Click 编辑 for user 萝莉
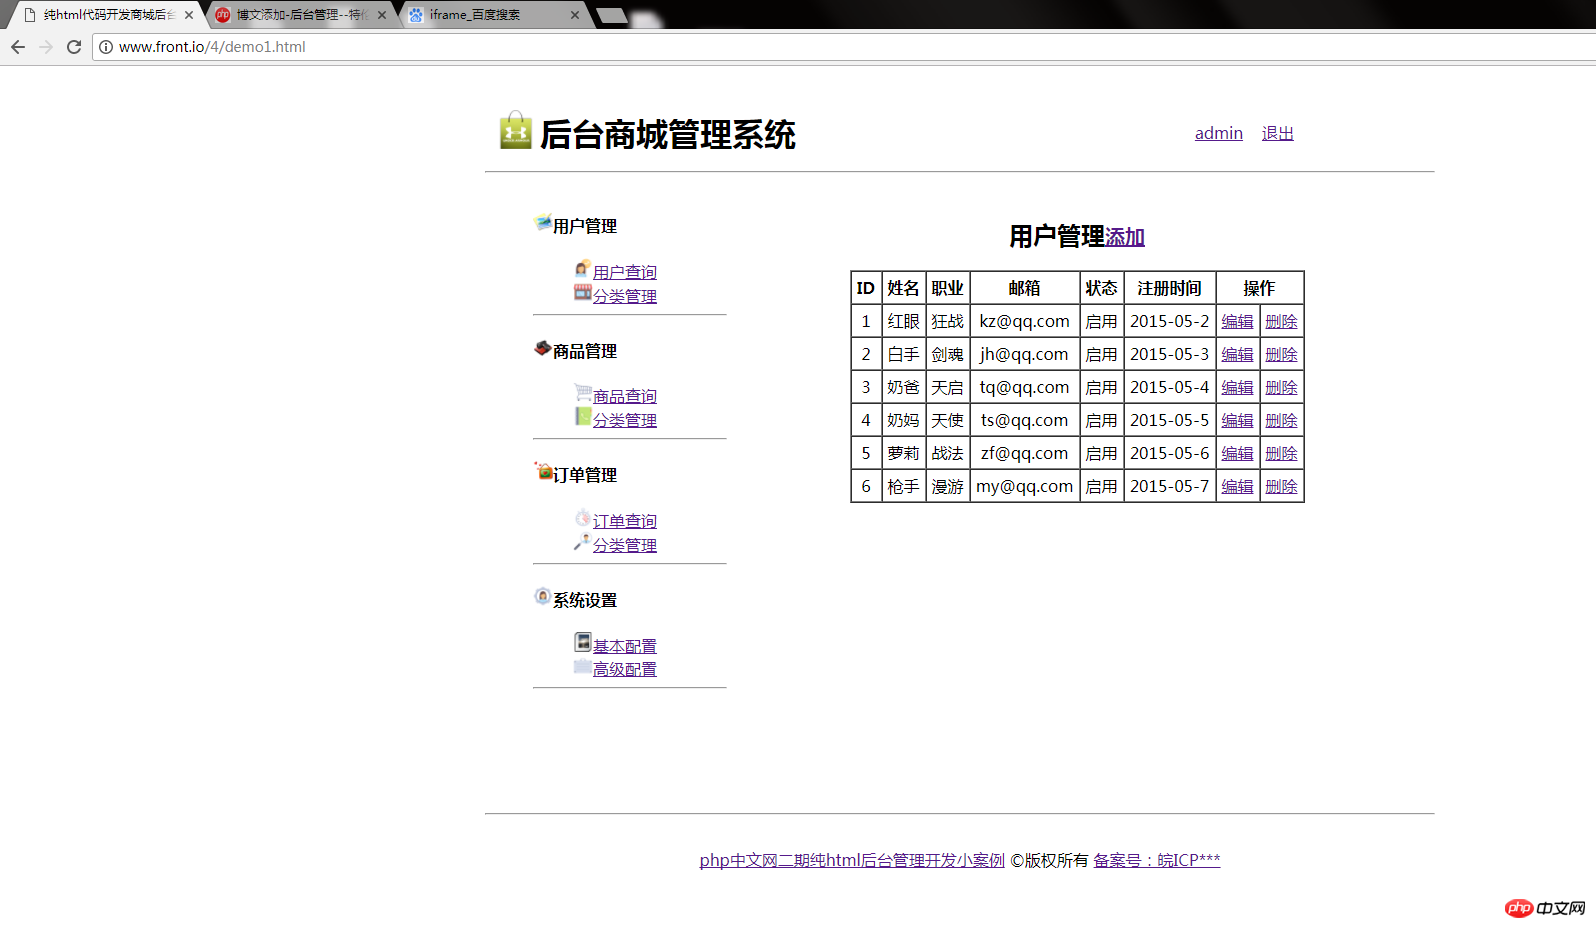This screenshot has height=928, width=1596. point(1237,453)
